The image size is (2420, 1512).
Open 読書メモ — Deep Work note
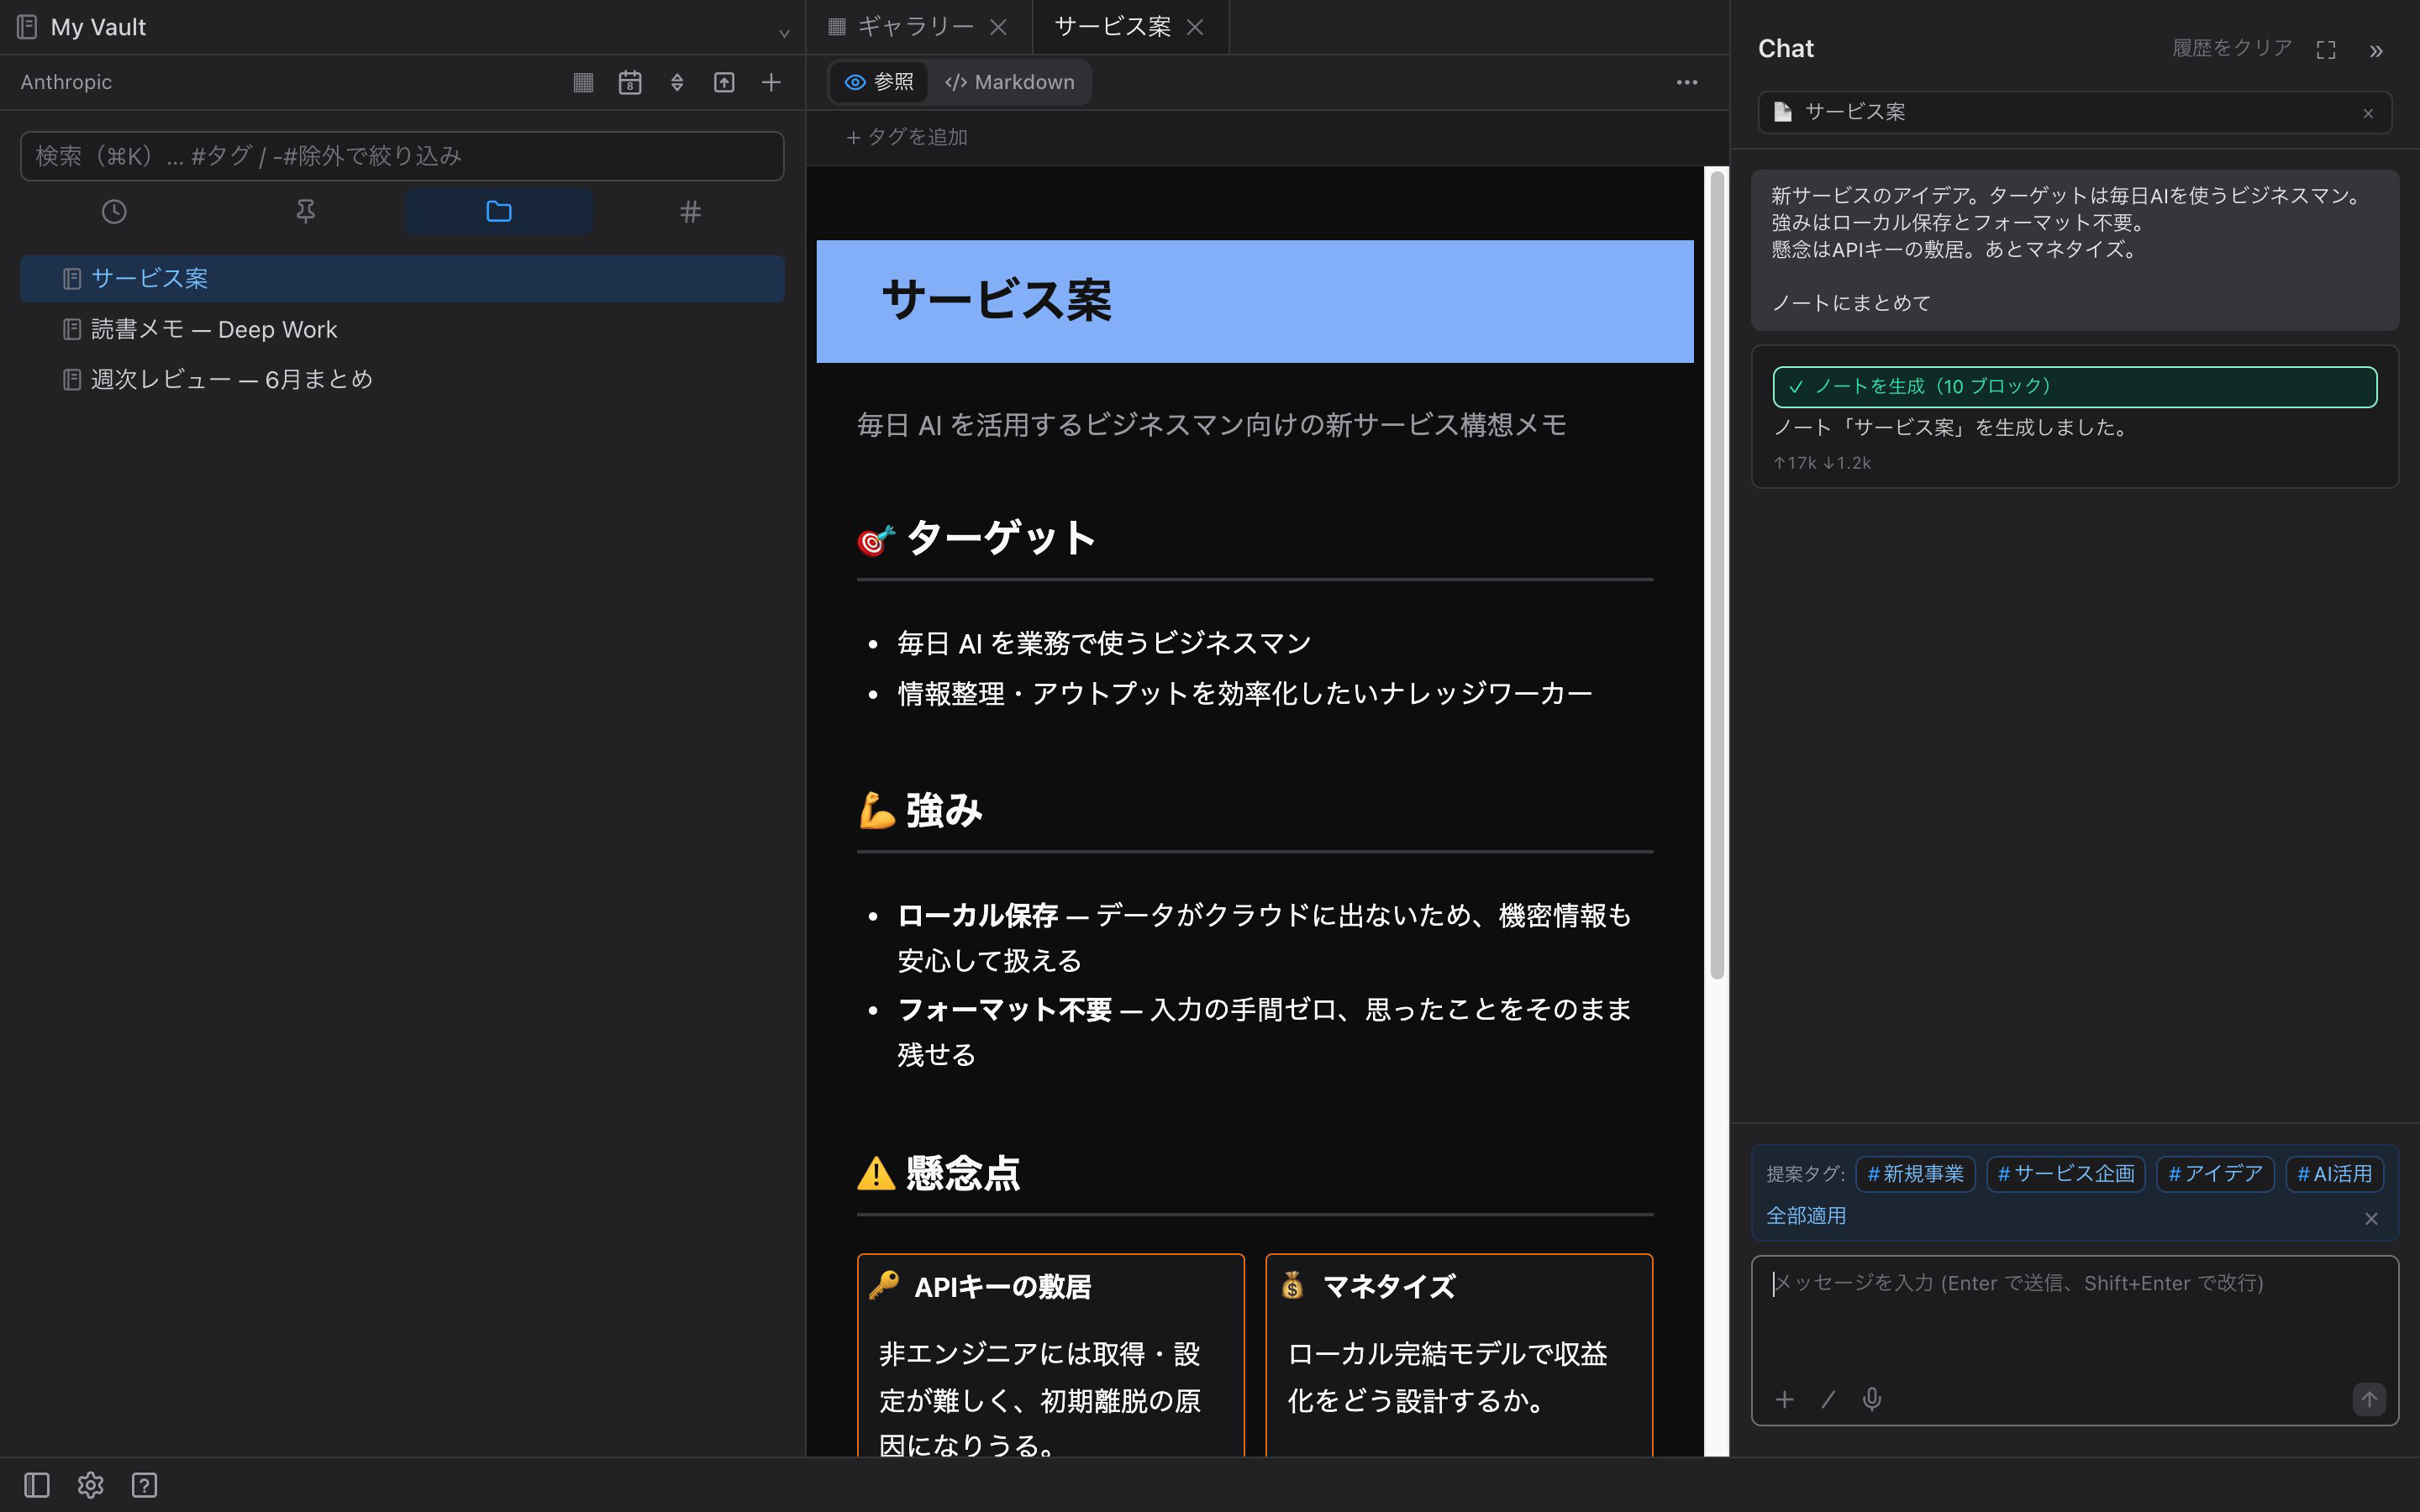(x=402, y=329)
